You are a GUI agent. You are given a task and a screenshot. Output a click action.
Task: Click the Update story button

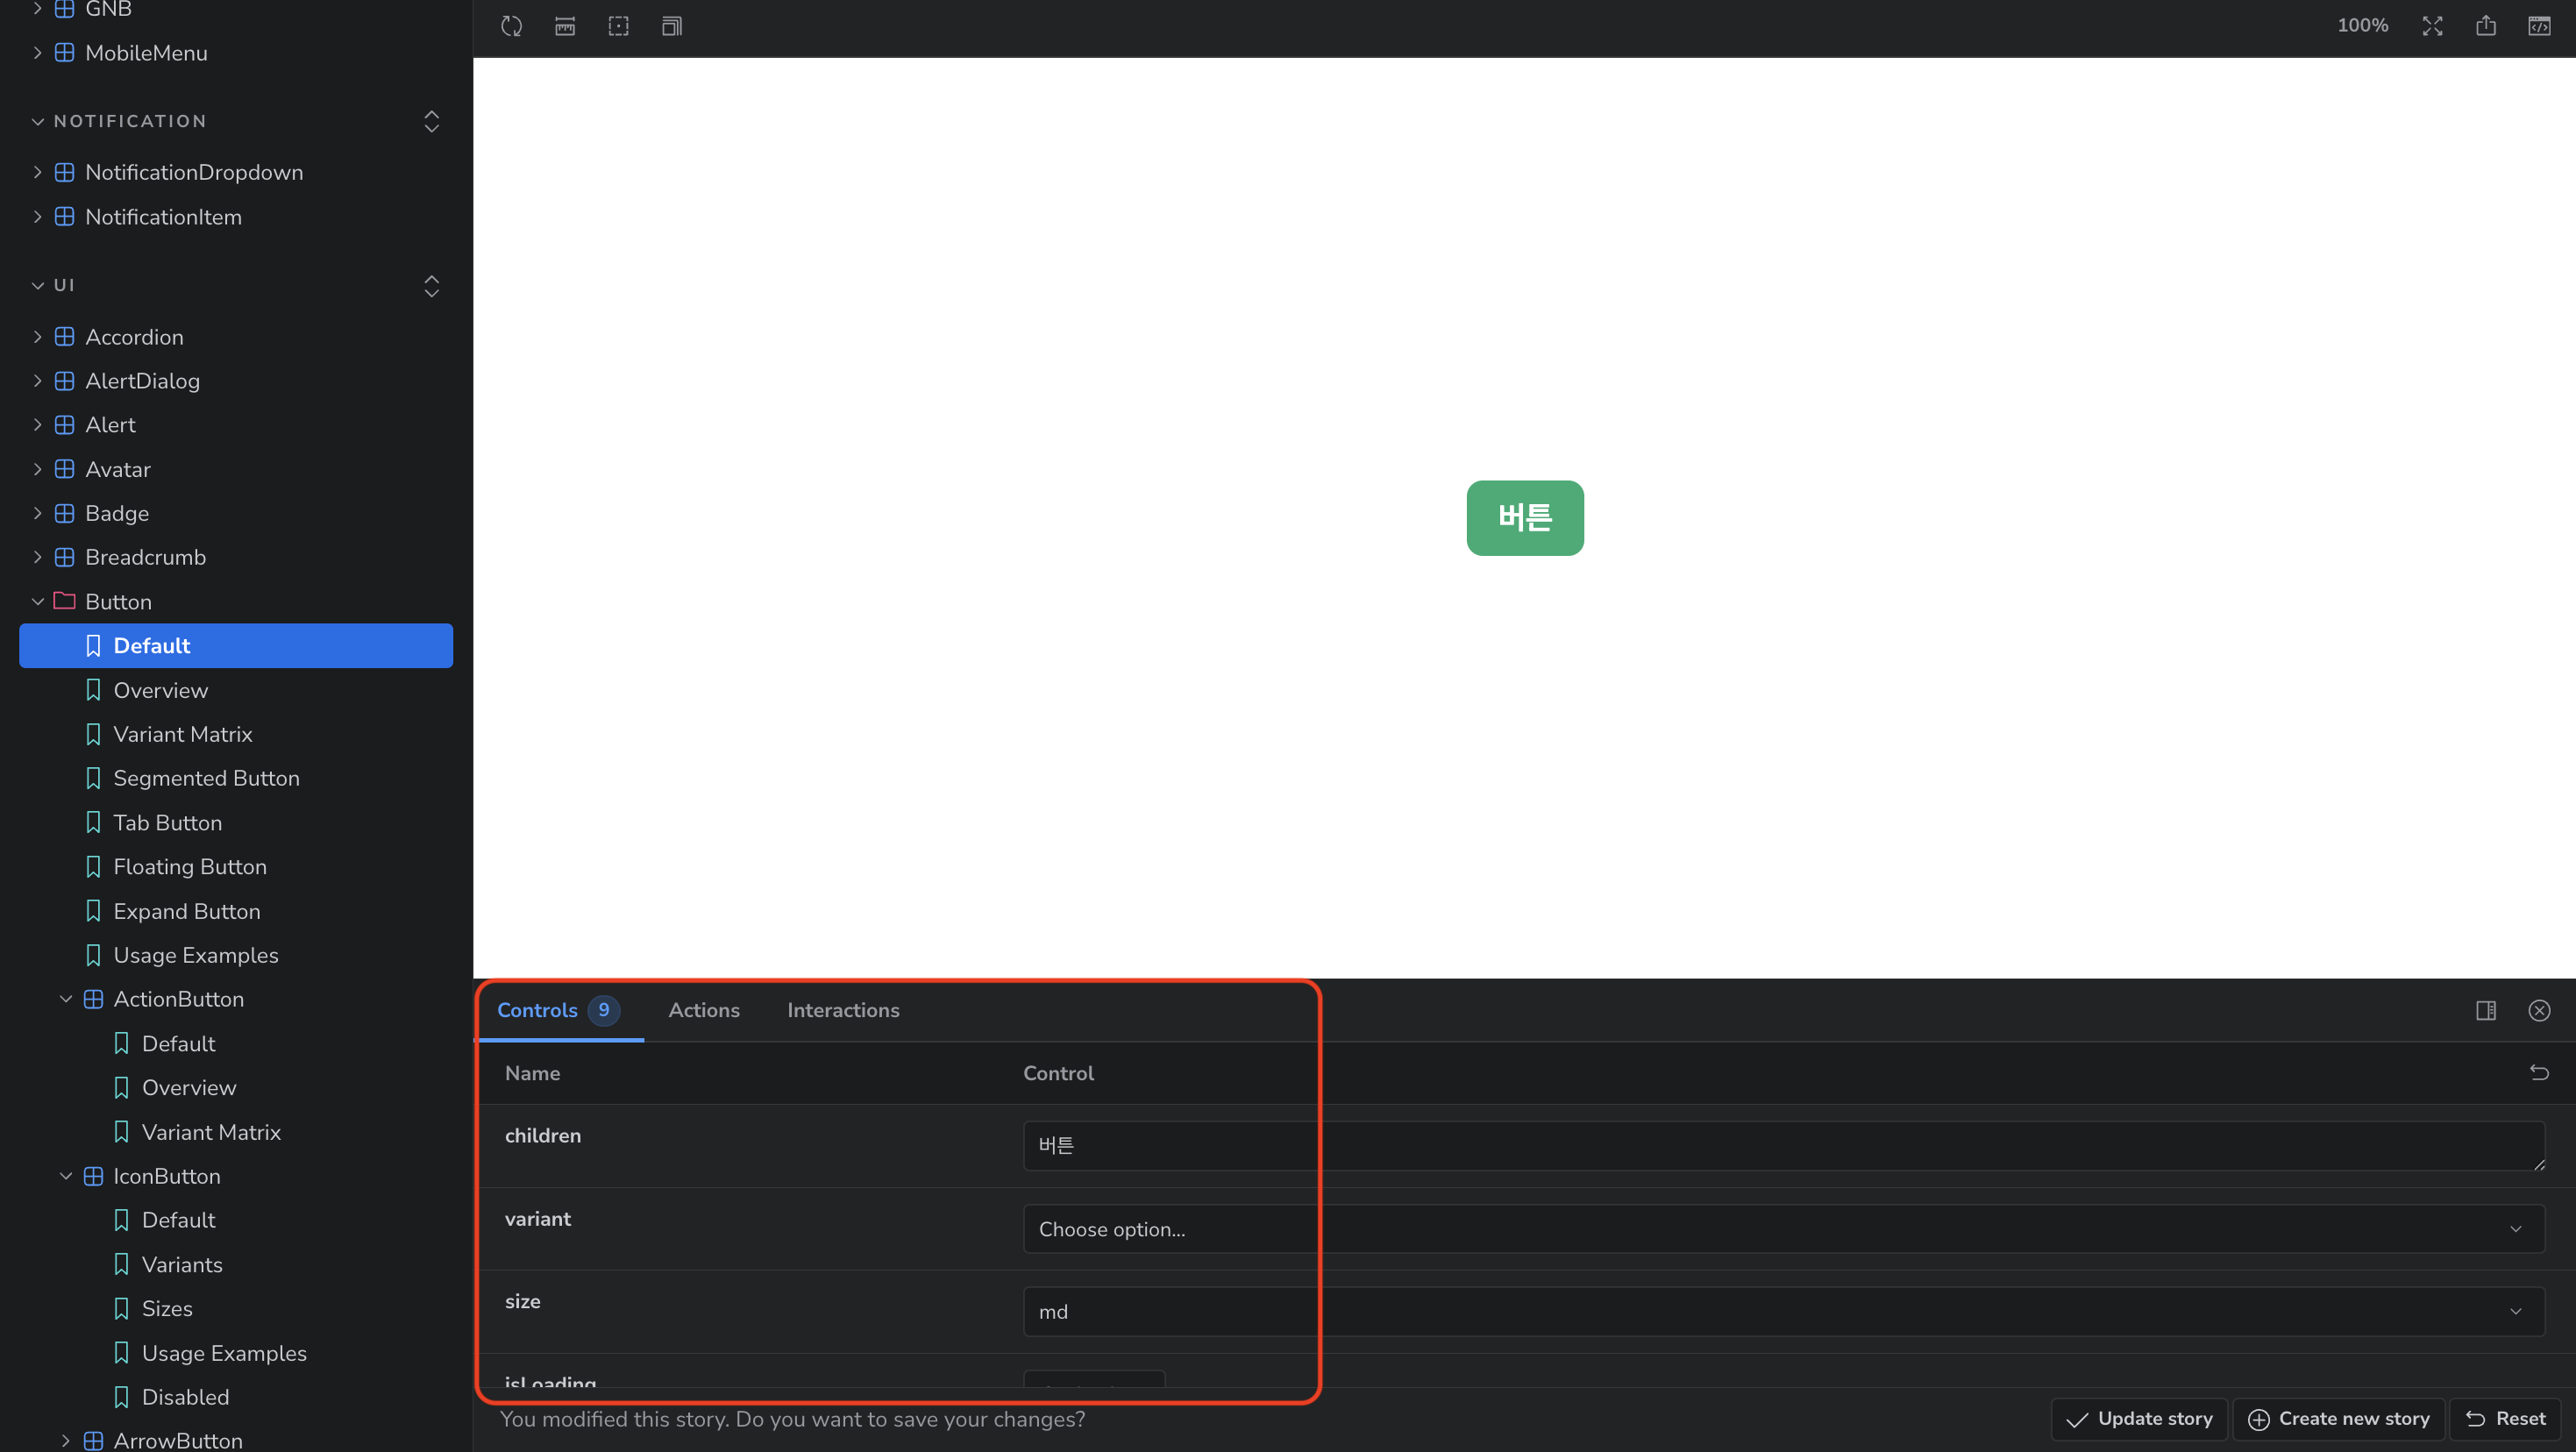pos(2139,1418)
